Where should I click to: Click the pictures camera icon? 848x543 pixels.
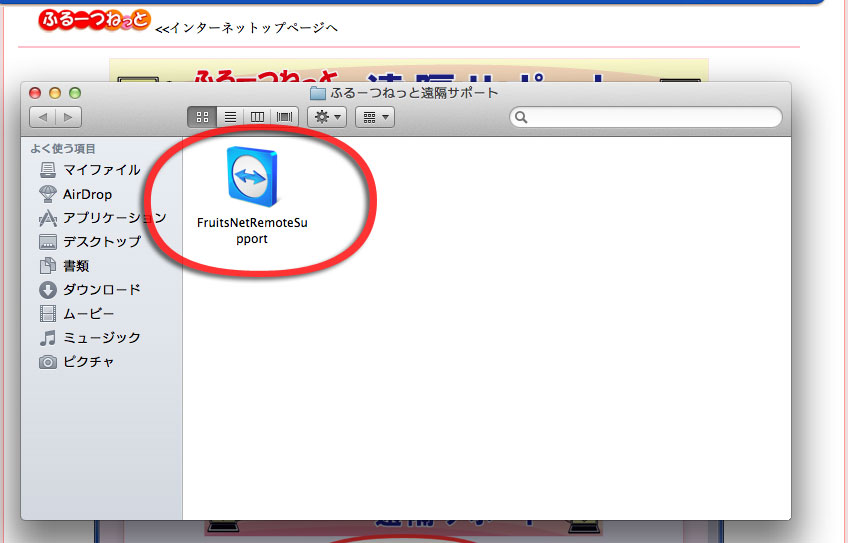click(x=48, y=362)
